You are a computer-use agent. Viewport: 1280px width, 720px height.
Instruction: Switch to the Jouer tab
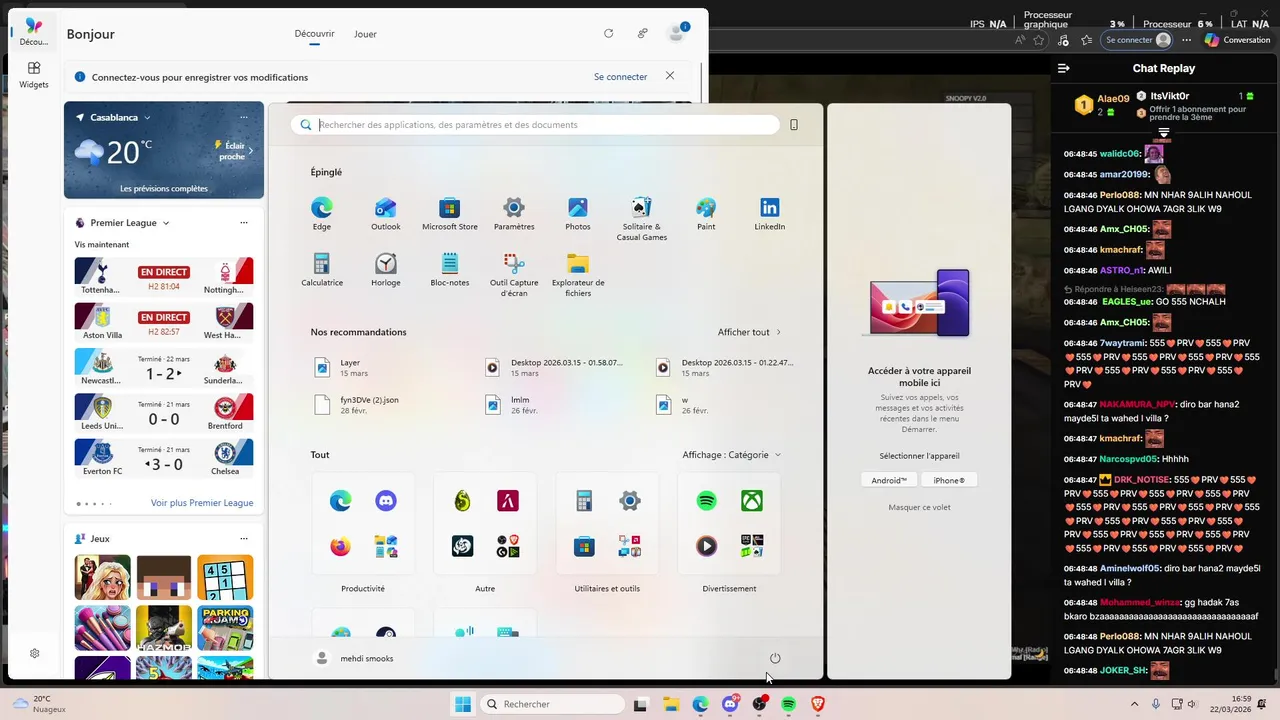tap(365, 34)
